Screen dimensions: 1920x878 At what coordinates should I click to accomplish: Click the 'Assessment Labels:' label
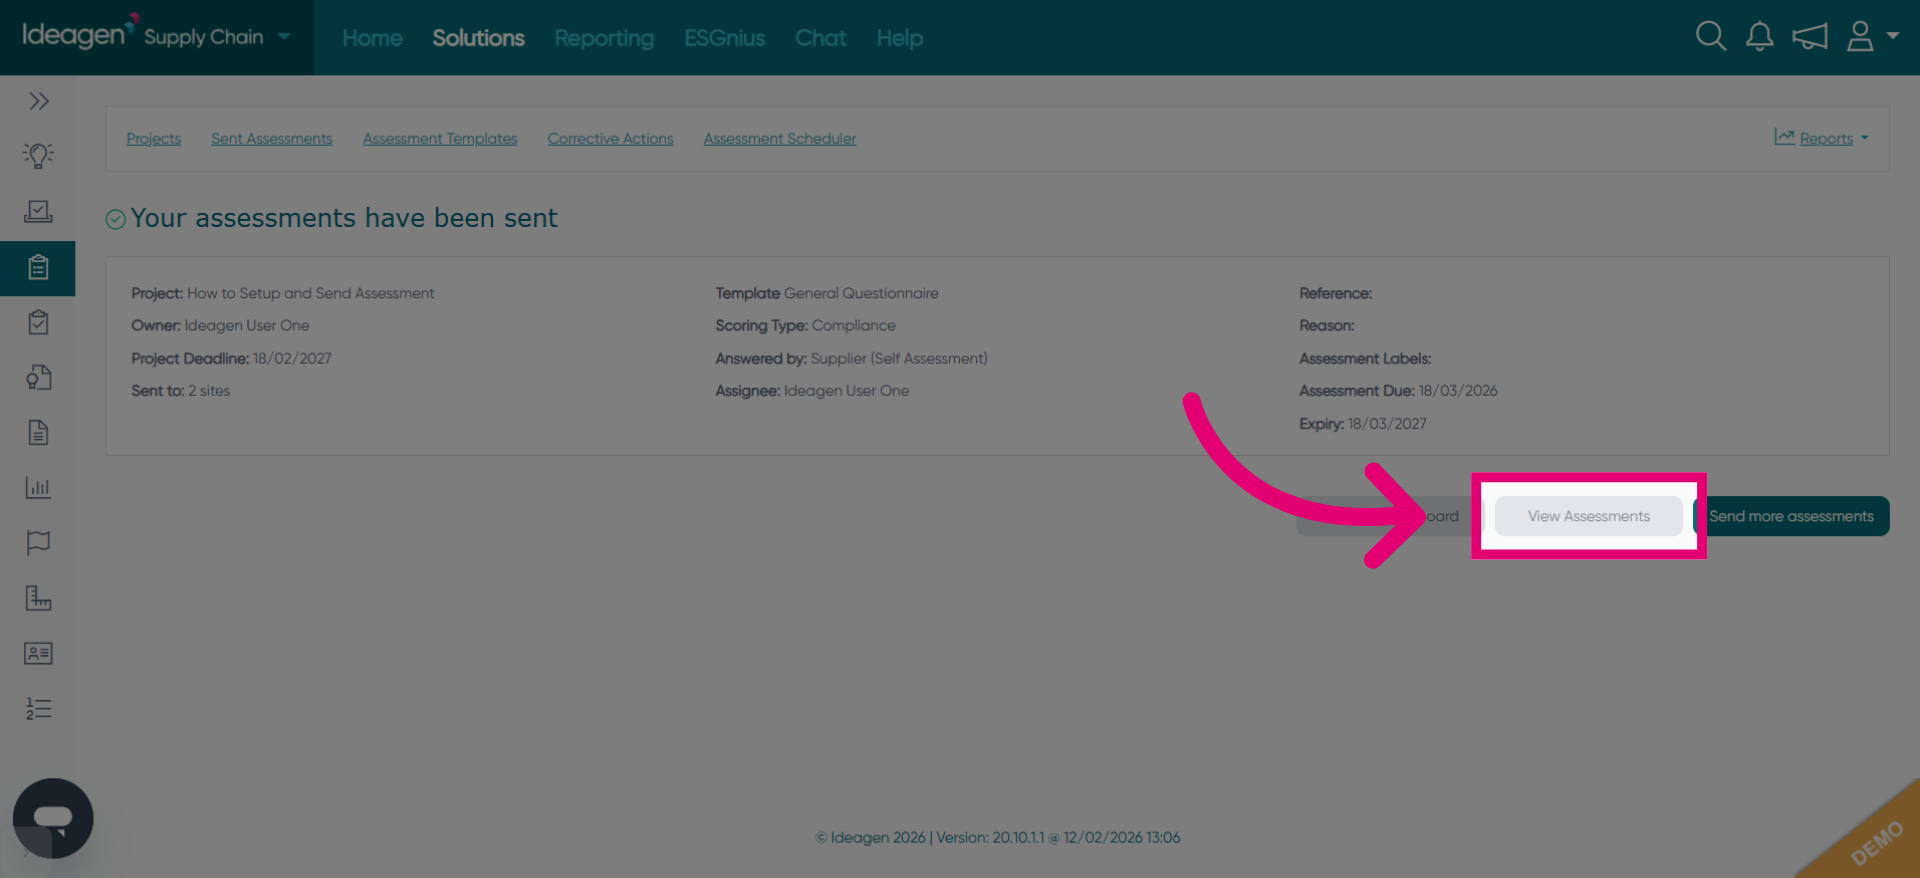coord(1365,359)
